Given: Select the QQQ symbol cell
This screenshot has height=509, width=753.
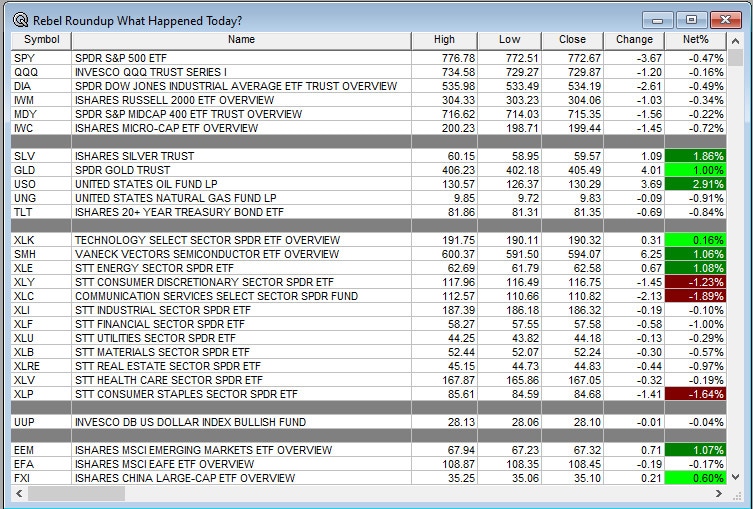Looking at the screenshot, I should pos(41,72).
